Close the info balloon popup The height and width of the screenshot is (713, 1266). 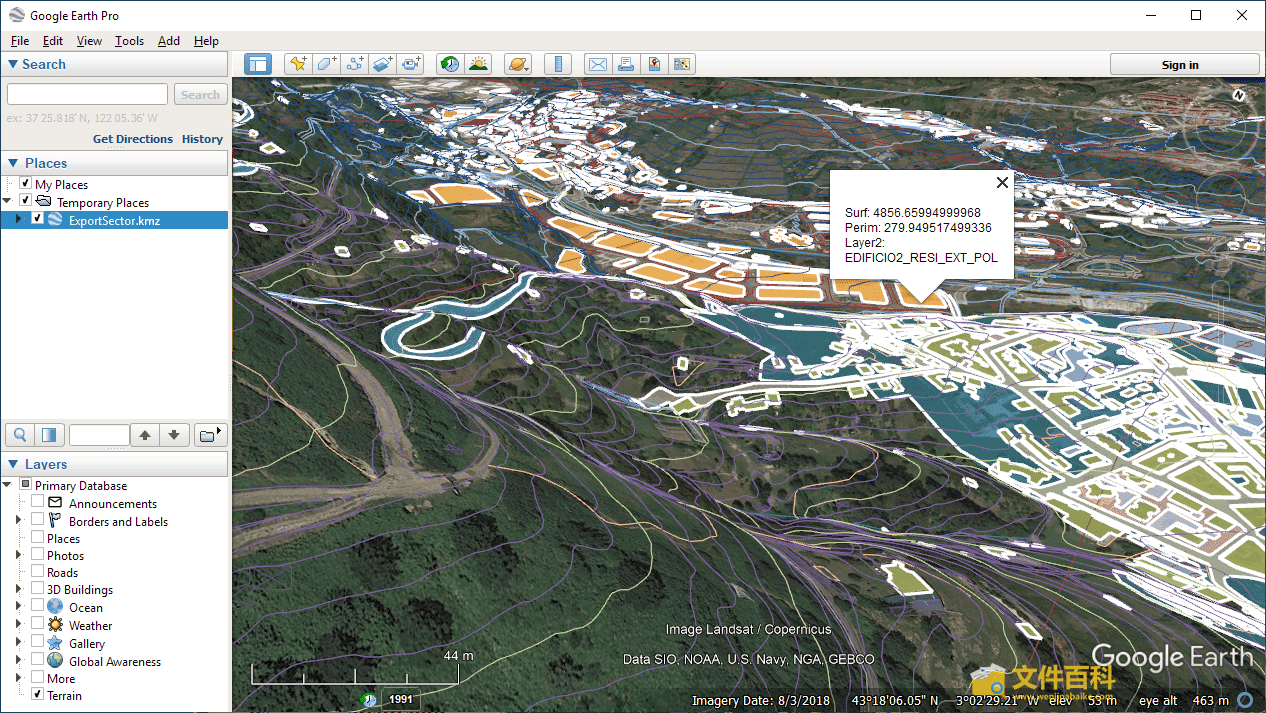click(1002, 182)
